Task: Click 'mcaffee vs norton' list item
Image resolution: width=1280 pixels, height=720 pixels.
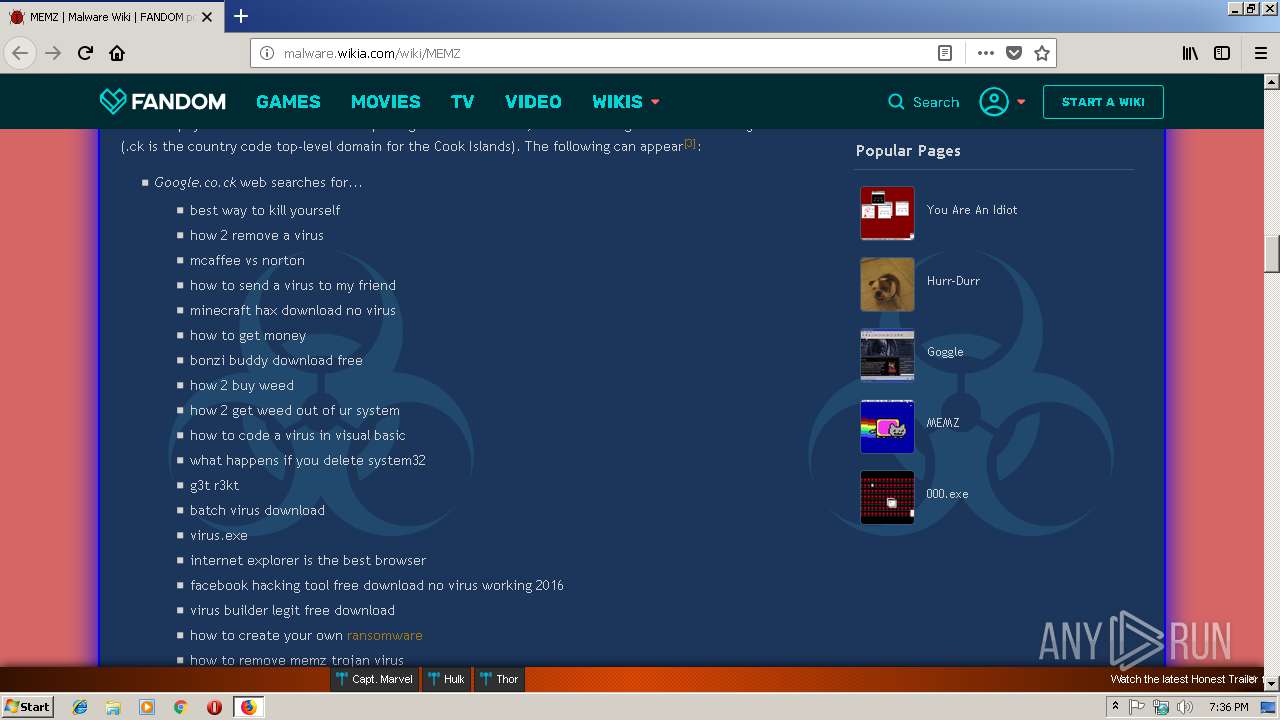Action: click(247, 260)
